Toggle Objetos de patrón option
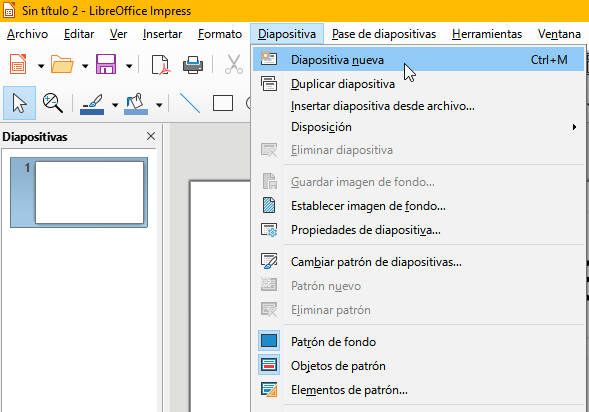Viewport: 589px width, 412px height. point(418,366)
